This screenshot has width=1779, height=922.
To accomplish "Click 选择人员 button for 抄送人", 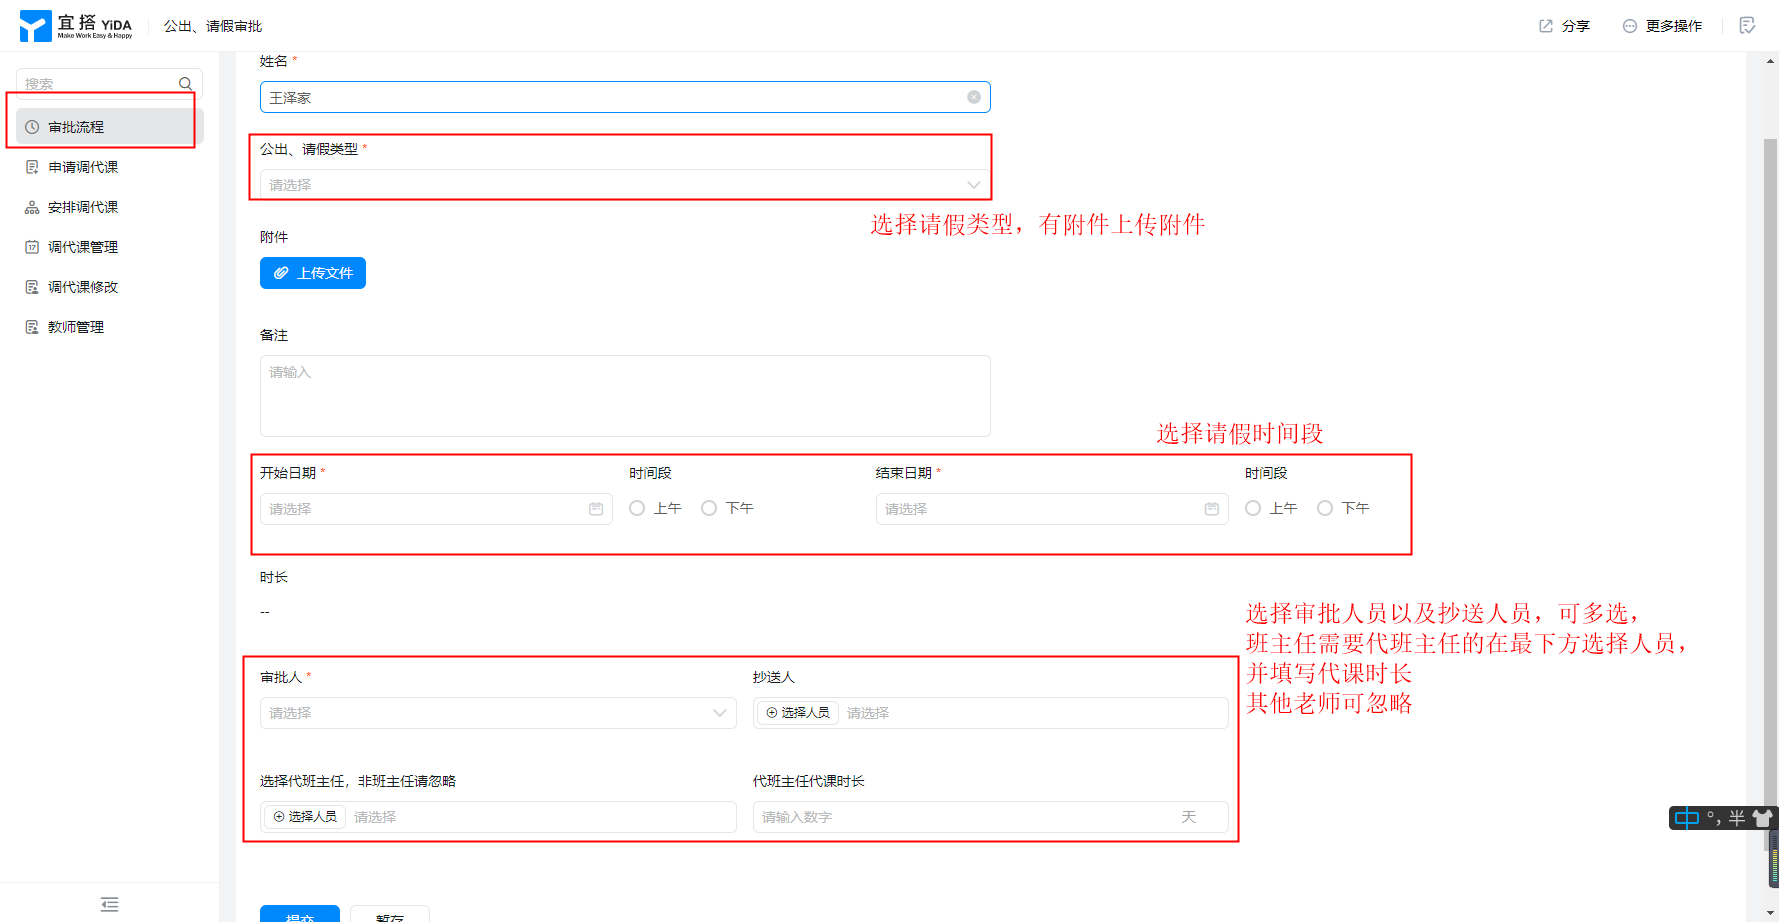I will click(x=798, y=713).
